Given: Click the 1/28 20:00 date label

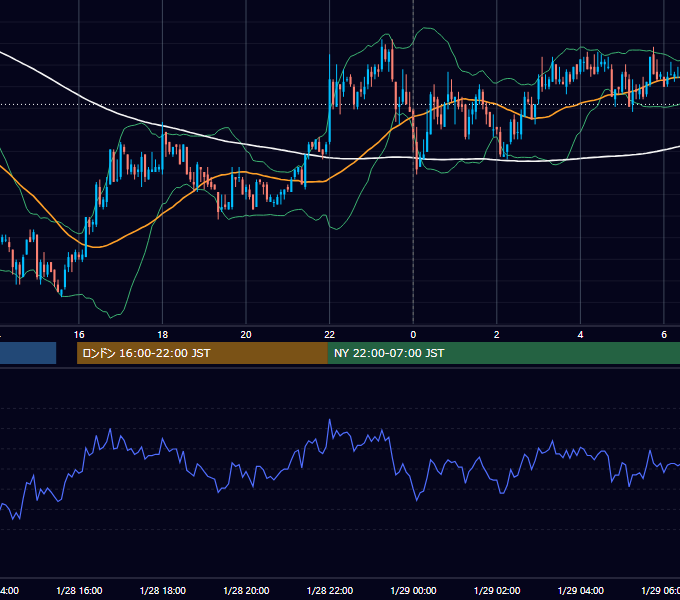Looking at the screenshot, I should point(246,591).
